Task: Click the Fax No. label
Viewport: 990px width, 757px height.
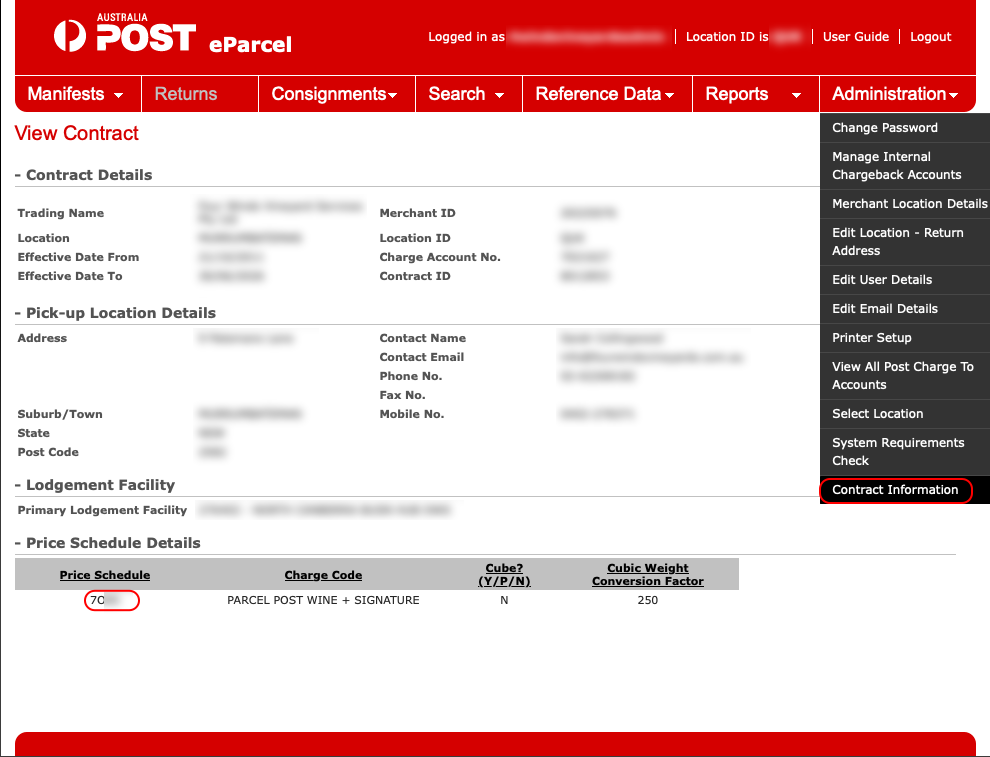Action: click(402, 395)
